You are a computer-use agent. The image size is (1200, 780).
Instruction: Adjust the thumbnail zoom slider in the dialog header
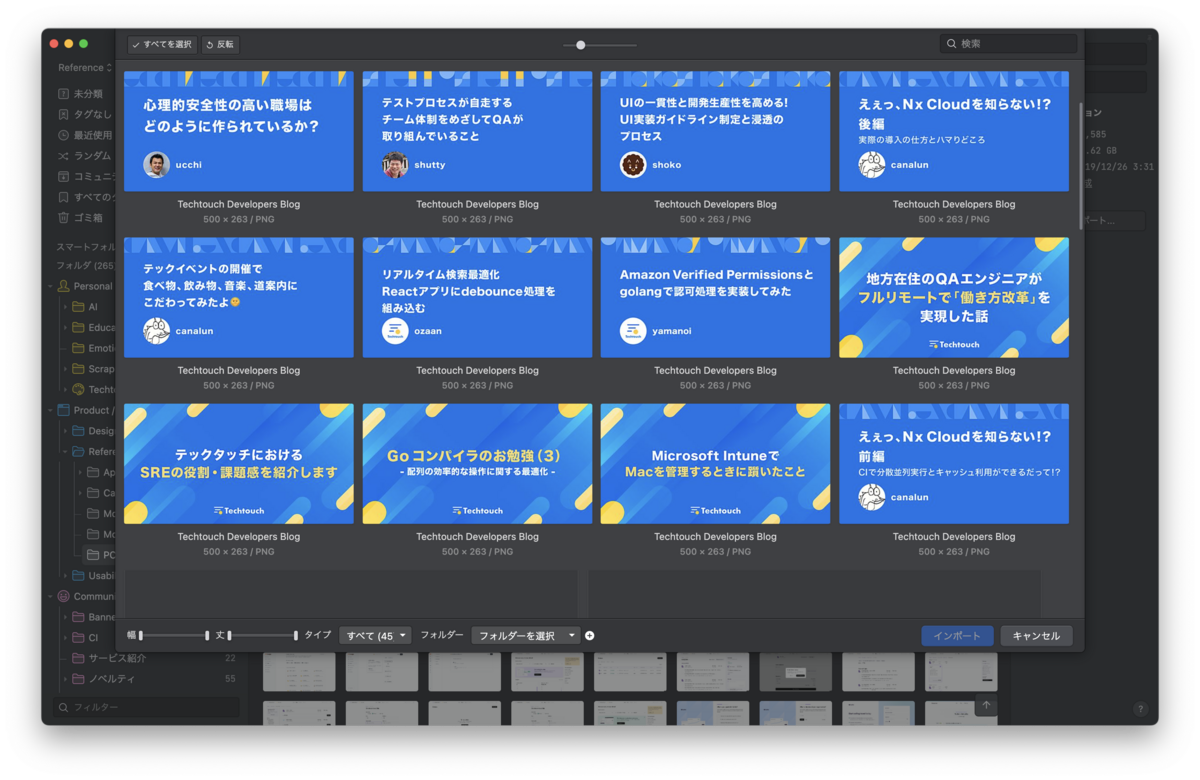pyautogui.click(x=581, y=45)
